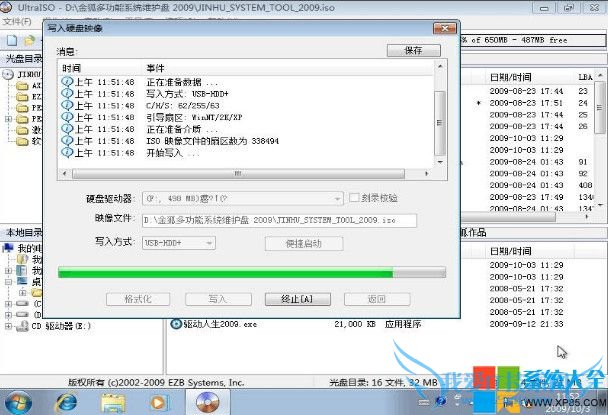The image size is (609, 415).
Task: Click the 终止[A] button
Action: tap(298, 299)
